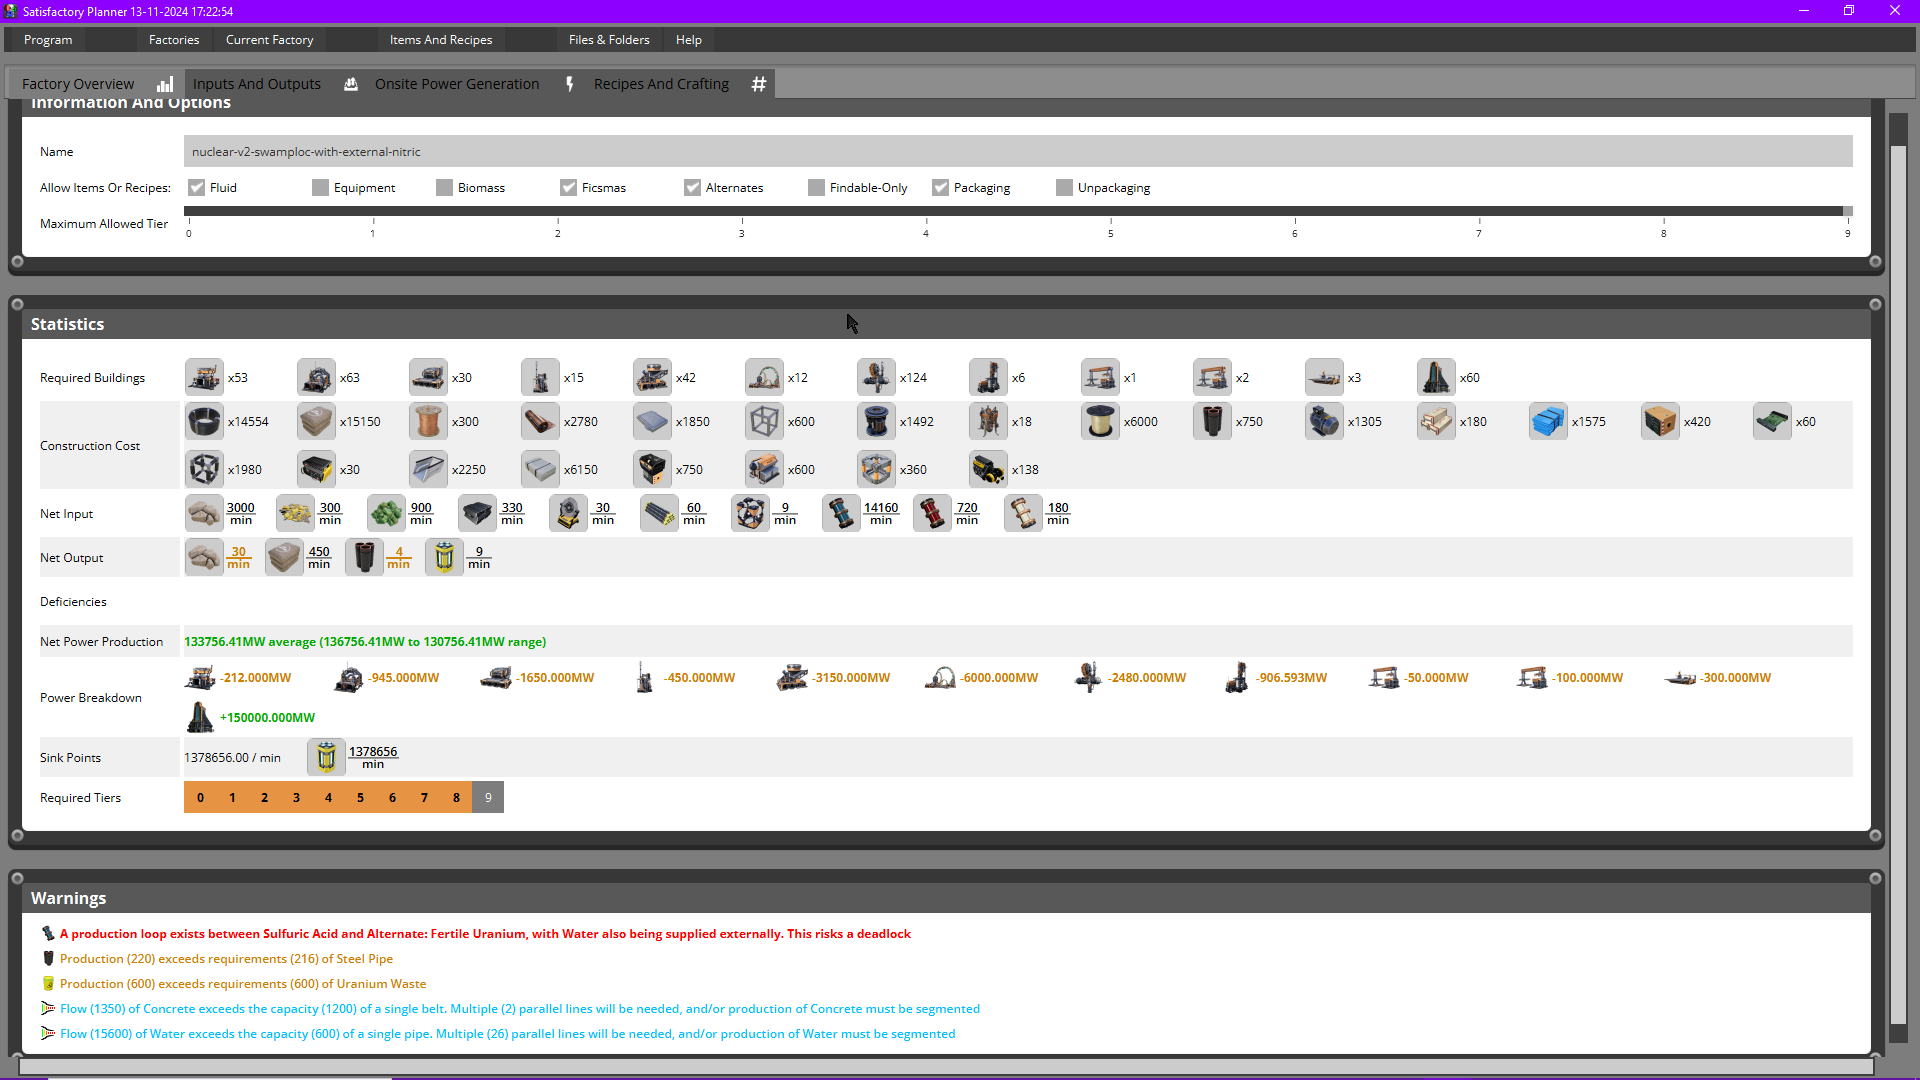Click the Awesome Sink coupon icon in Sink Points
Viewport: 1920px width, 1080px height.
coord(326,757)
